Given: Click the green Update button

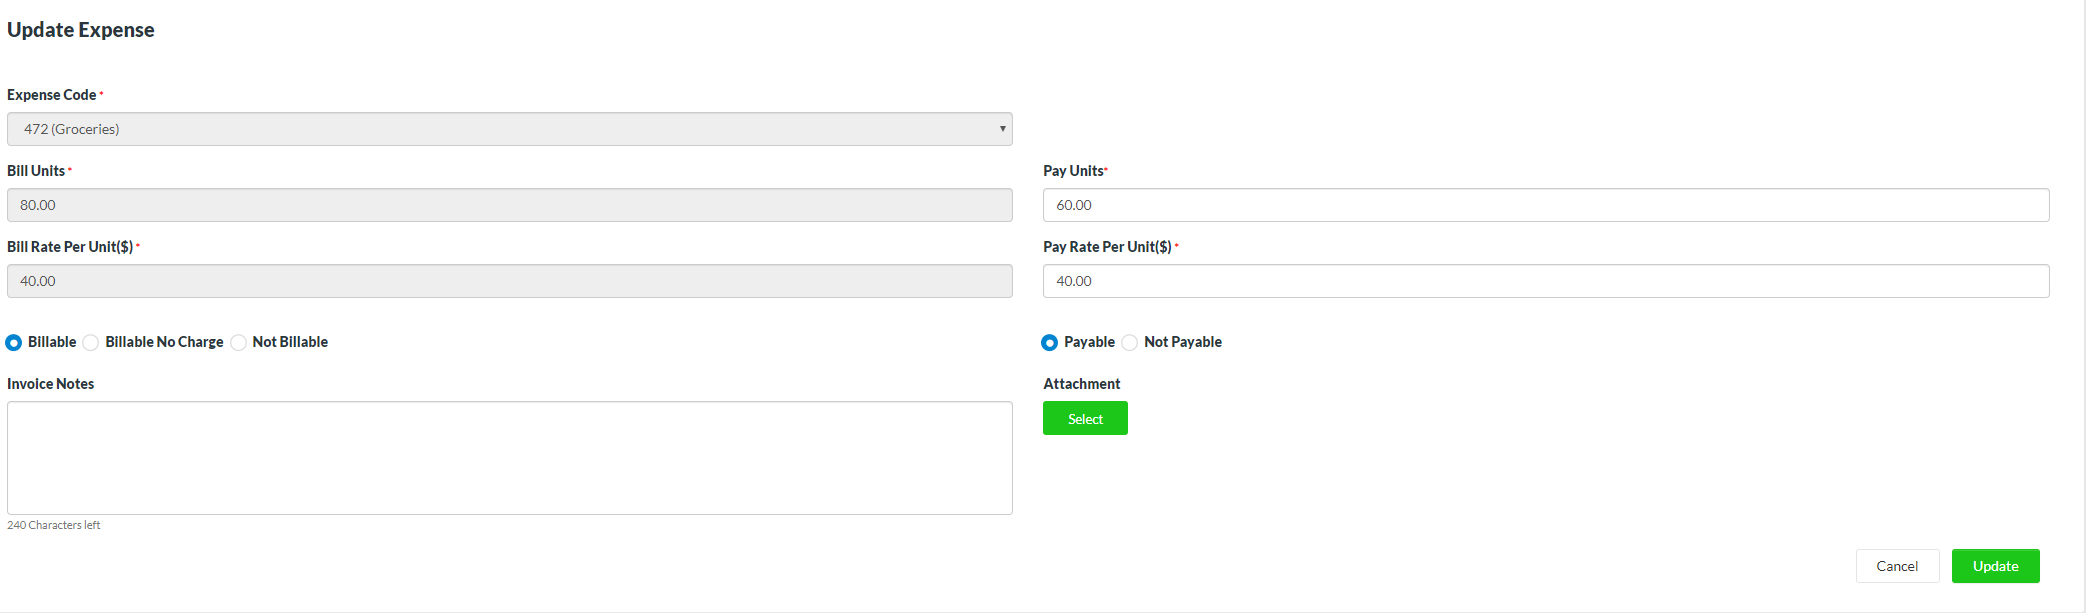Looking at the screenshot, I should click(1995, 566).
